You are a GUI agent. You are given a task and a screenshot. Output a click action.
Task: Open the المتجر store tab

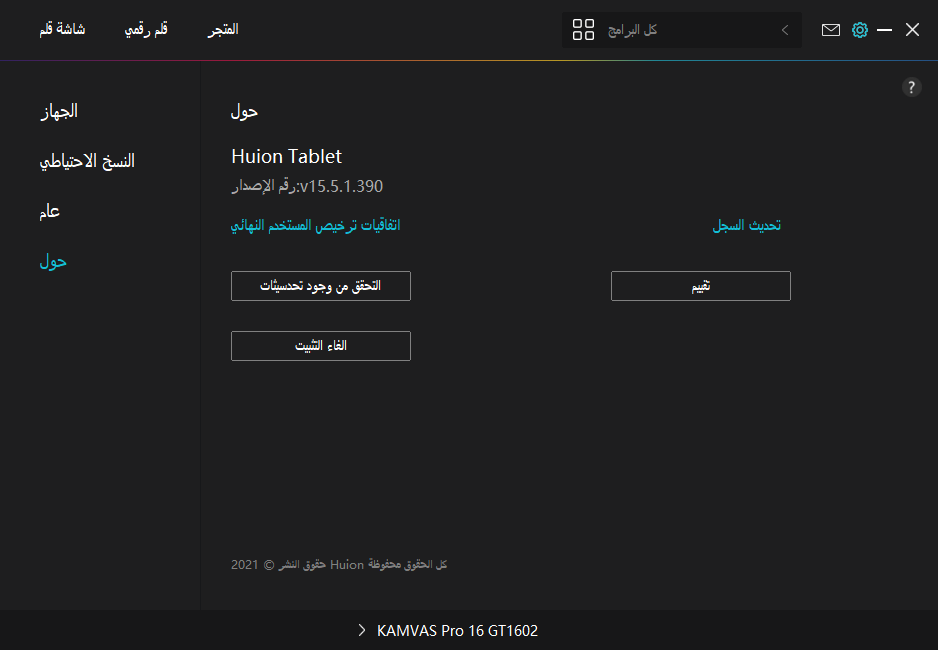coord(223,29)
